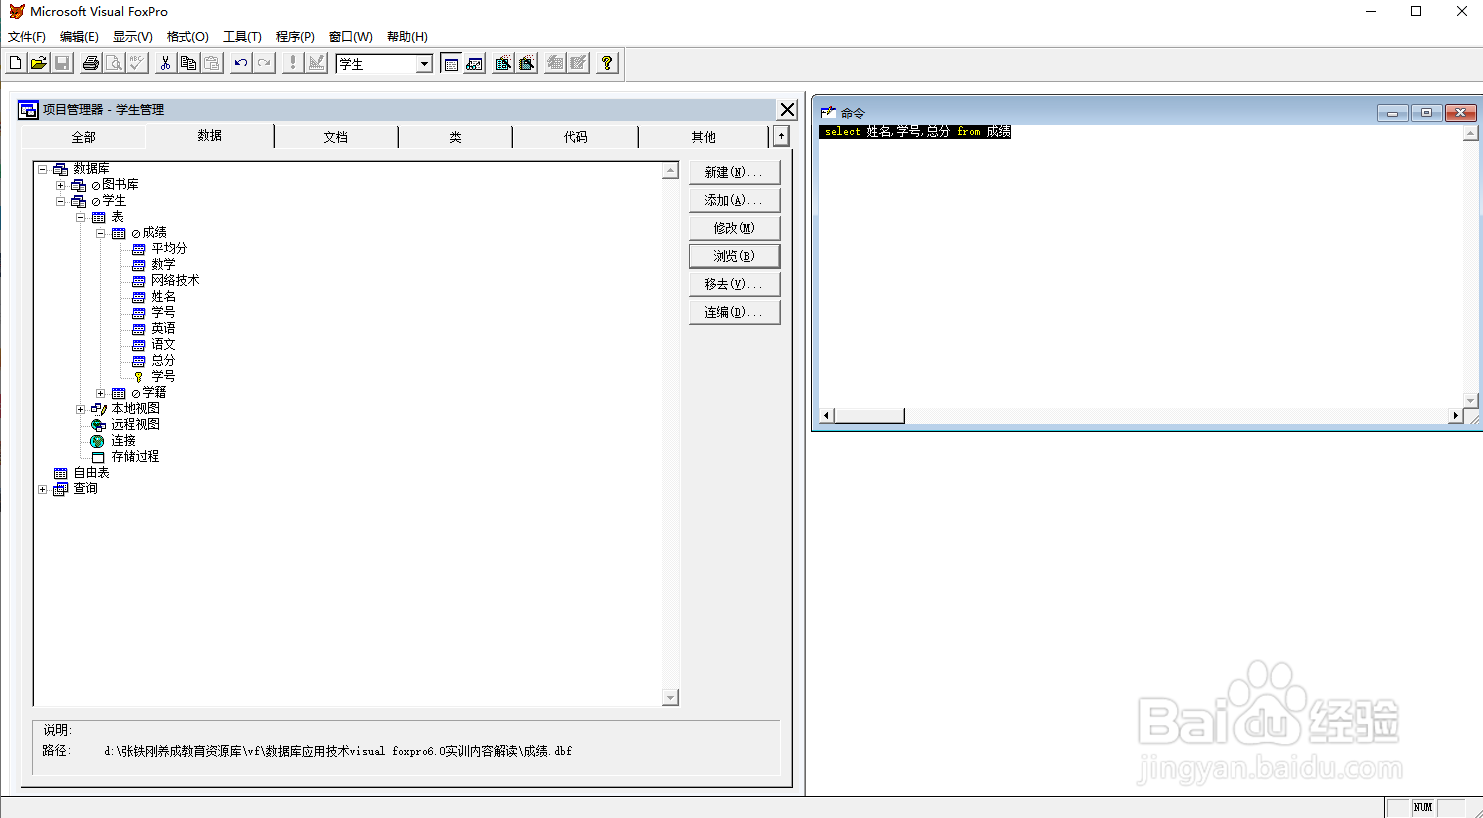Open the 学生 database dropdown in the toolbar
This screenshot has width=1483, height=818.
424,64
